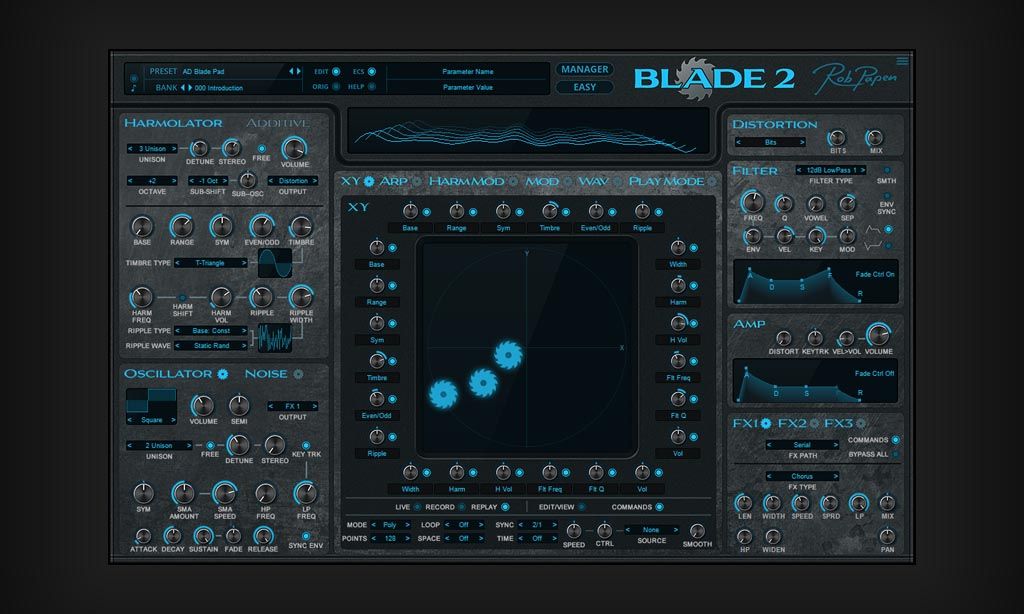Toggle the ECS indicator
1024x614 pixels.
pyautogui.click(x=372, y=71)
